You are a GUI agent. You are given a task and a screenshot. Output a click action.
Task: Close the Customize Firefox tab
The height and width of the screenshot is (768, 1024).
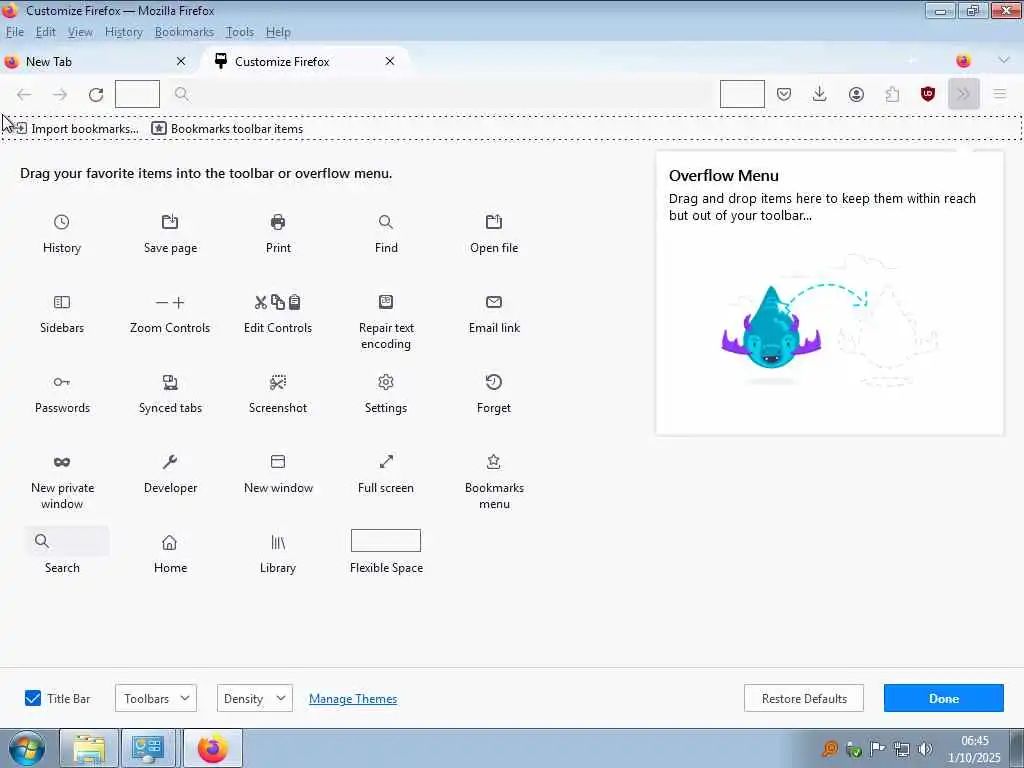point(390,61)
